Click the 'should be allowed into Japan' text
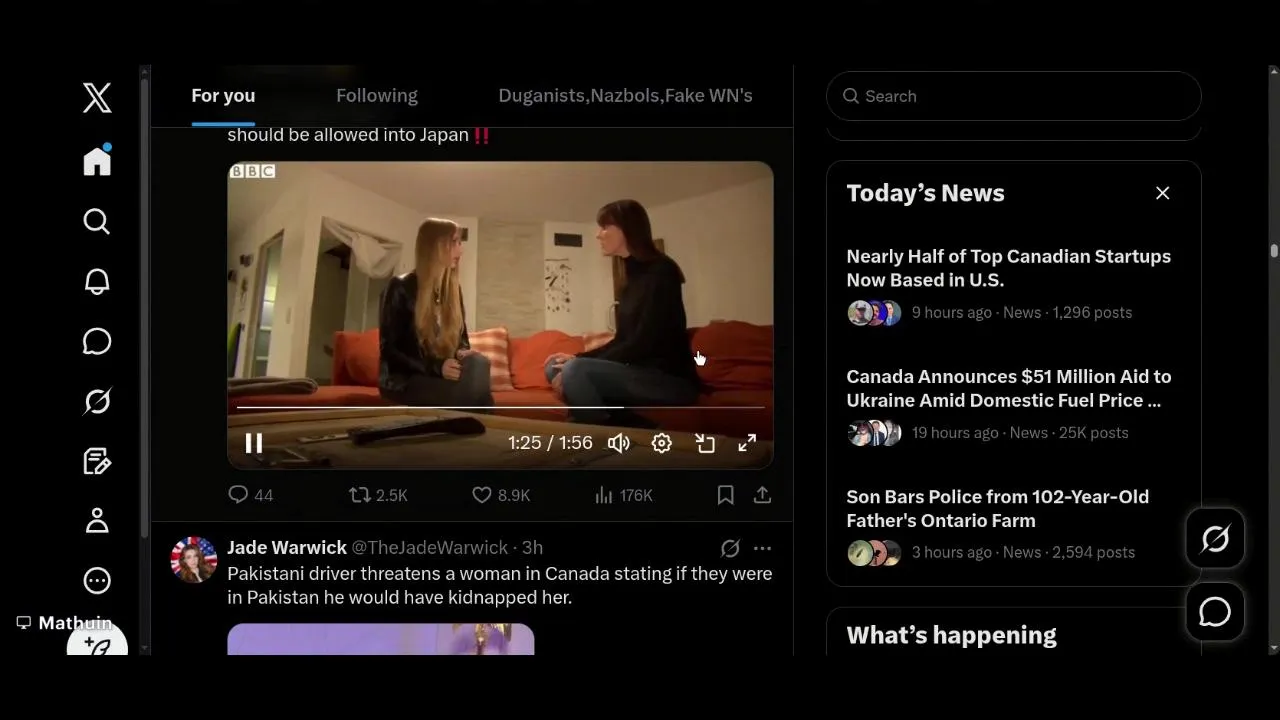1280x720 pixels. 348,135
